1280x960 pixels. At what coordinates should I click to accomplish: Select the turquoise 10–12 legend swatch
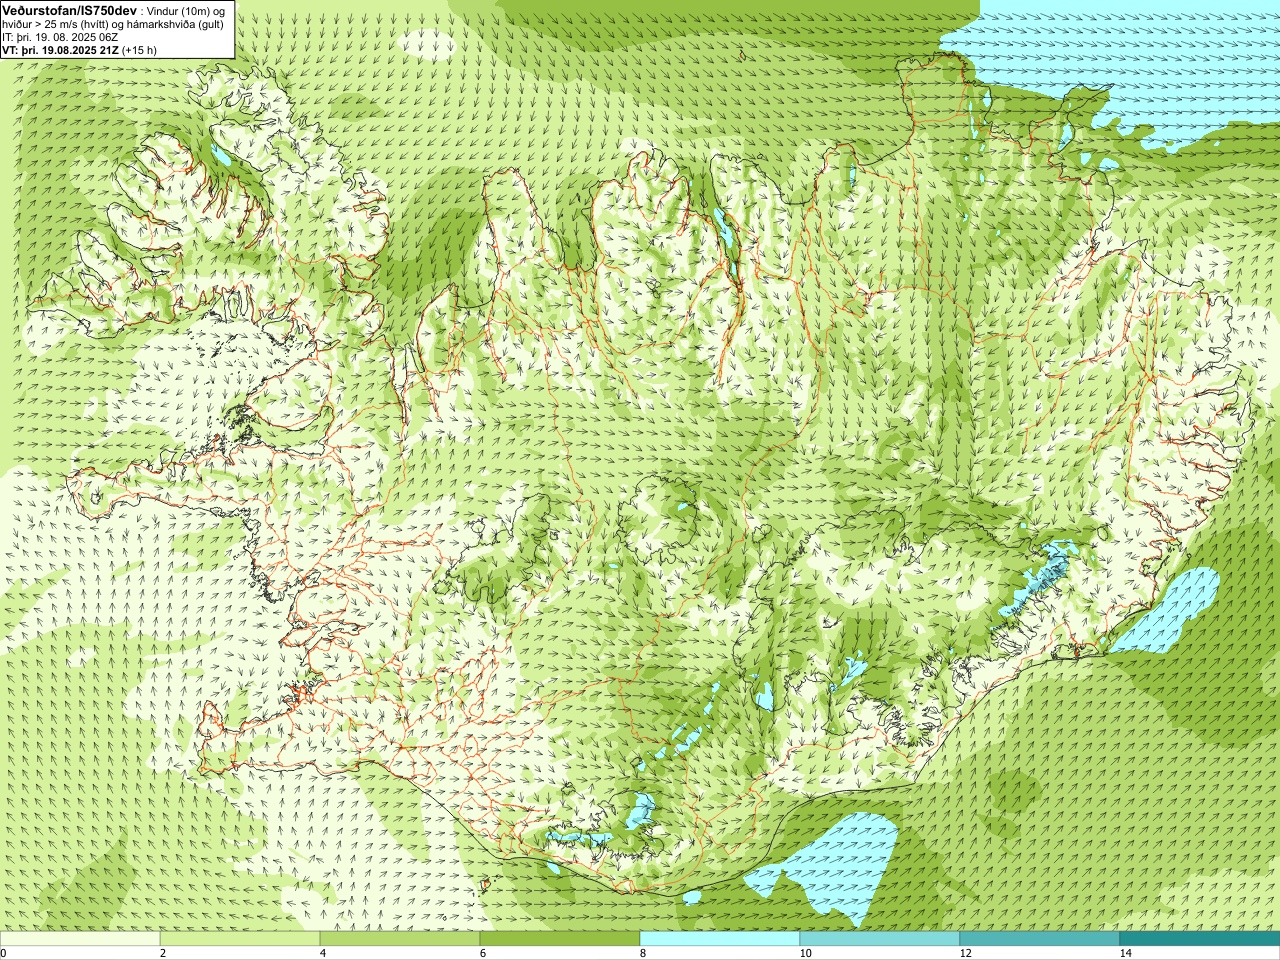[x=880, y=939]
